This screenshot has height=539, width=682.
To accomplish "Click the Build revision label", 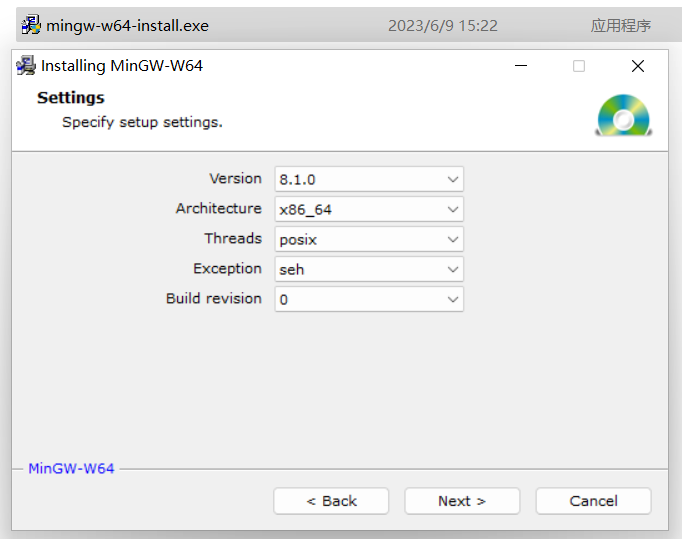I will click(214, 298).
